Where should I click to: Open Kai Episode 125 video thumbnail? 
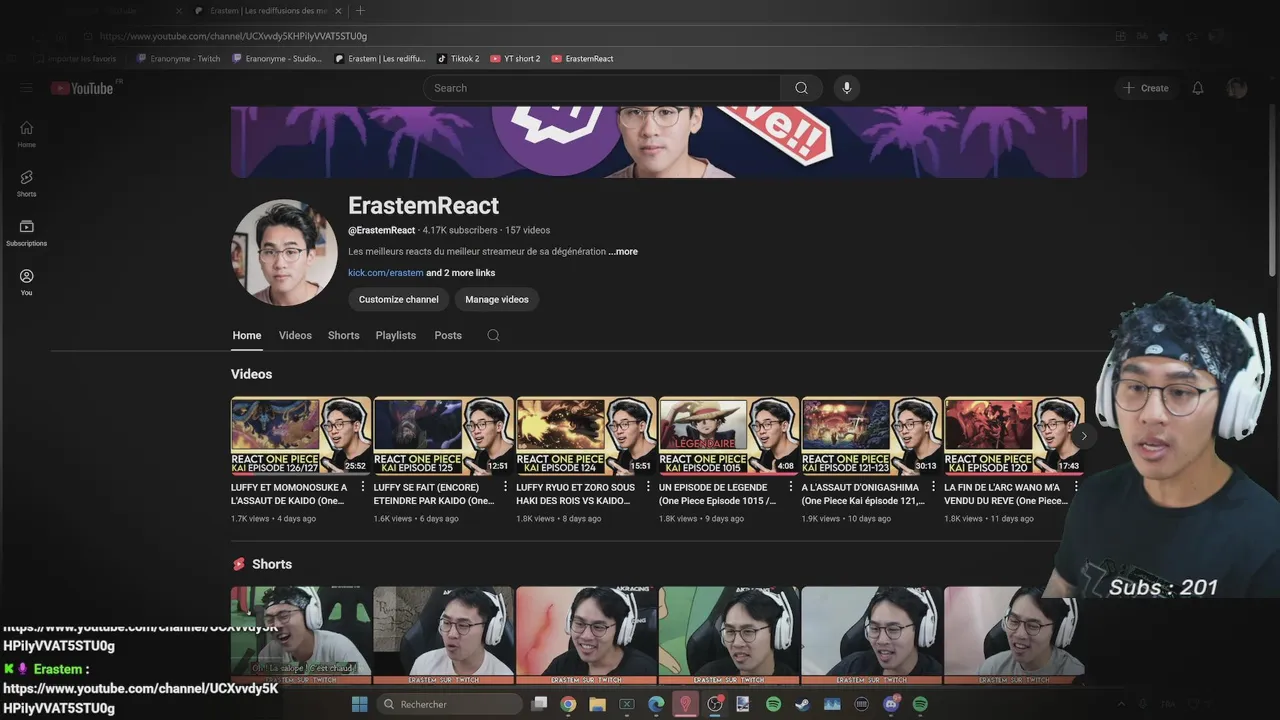click(443, 436)
